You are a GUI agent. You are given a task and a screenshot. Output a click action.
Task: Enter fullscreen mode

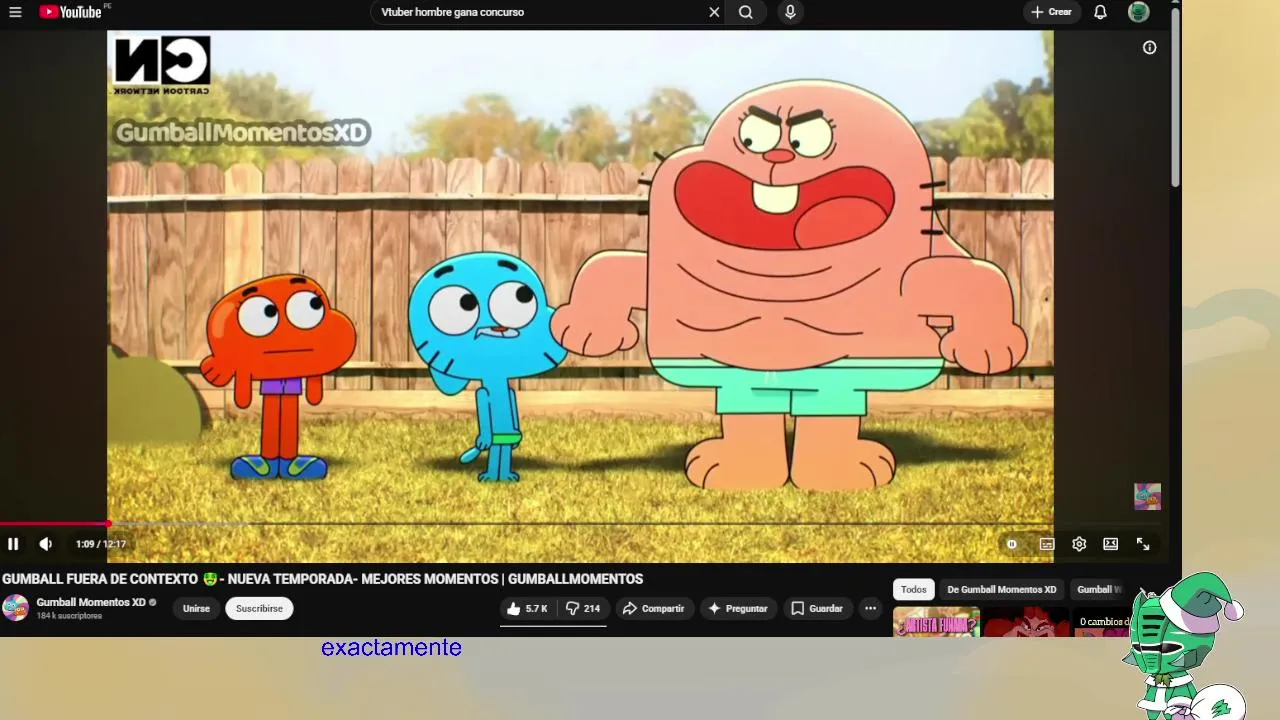click(1143, 544)
